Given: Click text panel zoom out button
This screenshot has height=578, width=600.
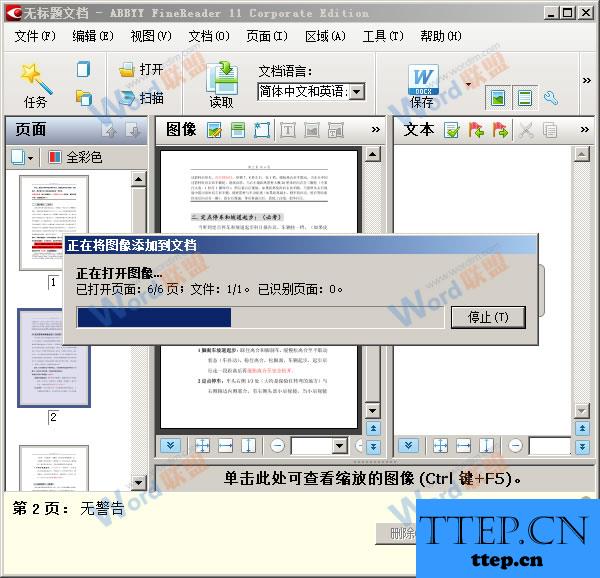Looking at the screenshot, I should pyautogui.click(x=515, y=446).
